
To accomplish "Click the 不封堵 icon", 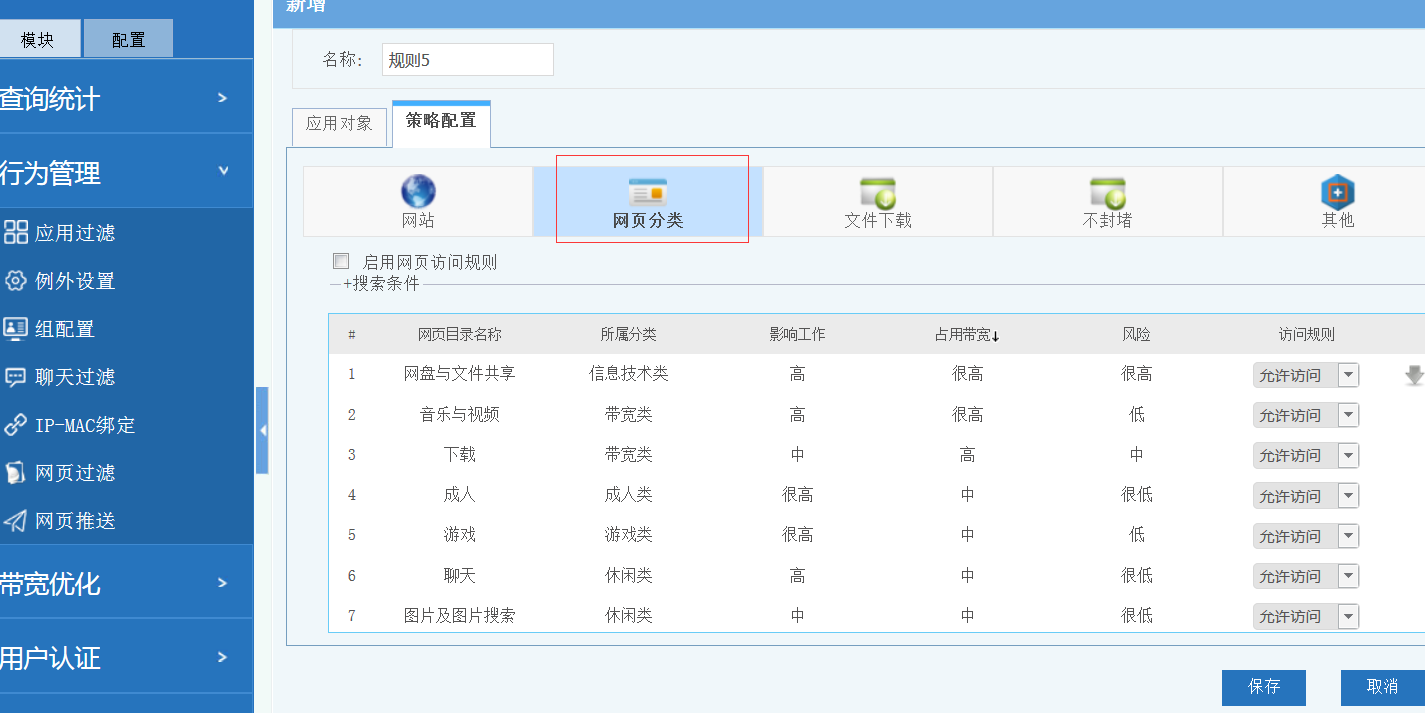I will point(1107,192).
